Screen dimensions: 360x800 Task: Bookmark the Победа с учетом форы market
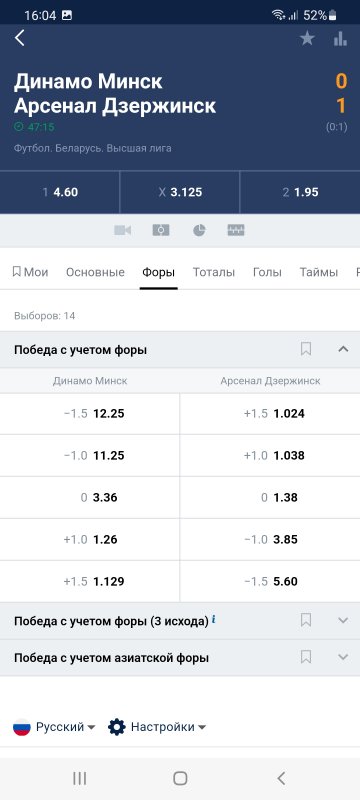[306, 349]
